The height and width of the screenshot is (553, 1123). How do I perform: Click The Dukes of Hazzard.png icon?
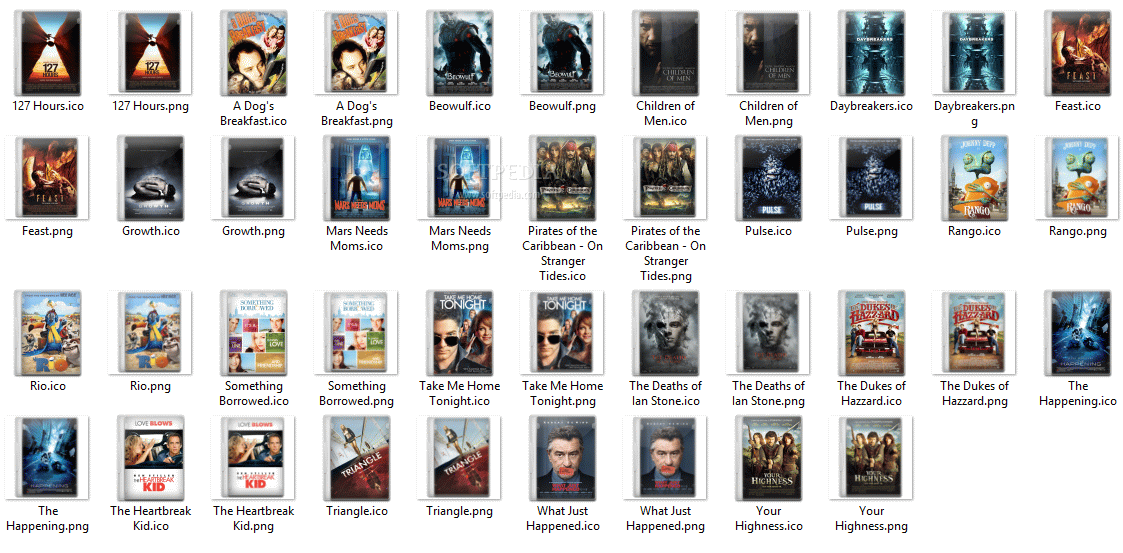(x=975, y=332)
